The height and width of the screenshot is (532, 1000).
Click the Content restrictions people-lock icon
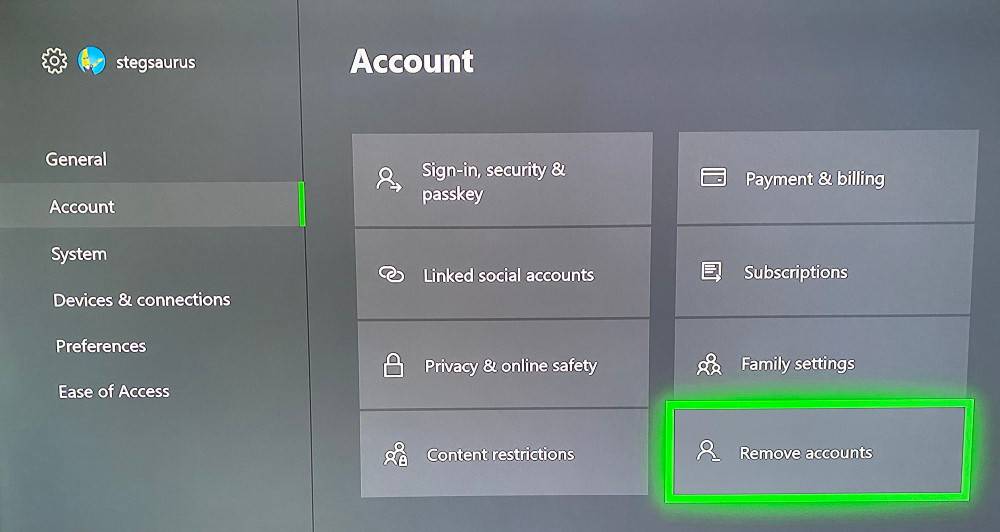tap(395, 454)
